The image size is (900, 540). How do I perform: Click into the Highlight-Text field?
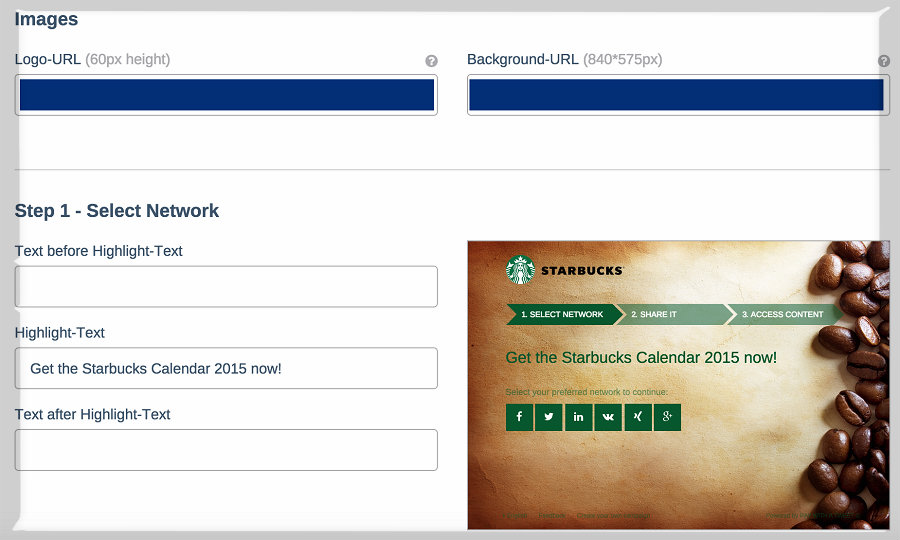(x=226, y=368)
